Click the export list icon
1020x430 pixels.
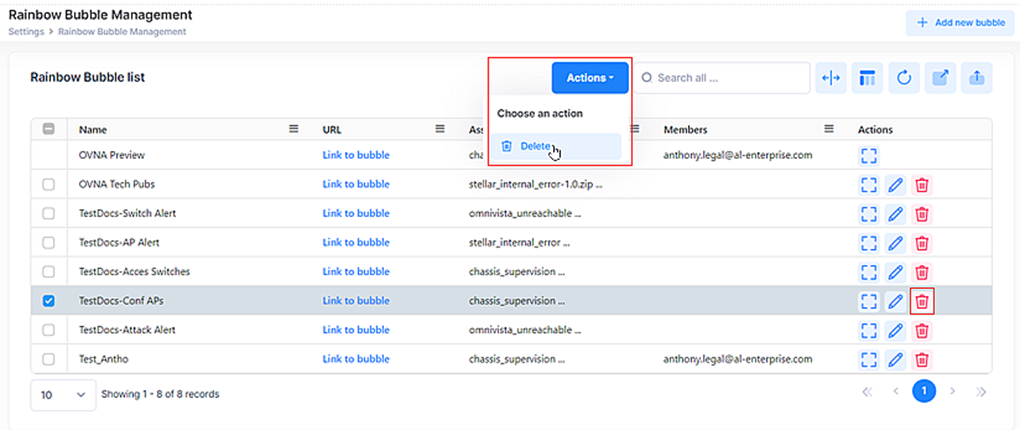click(x=941, y=78)
